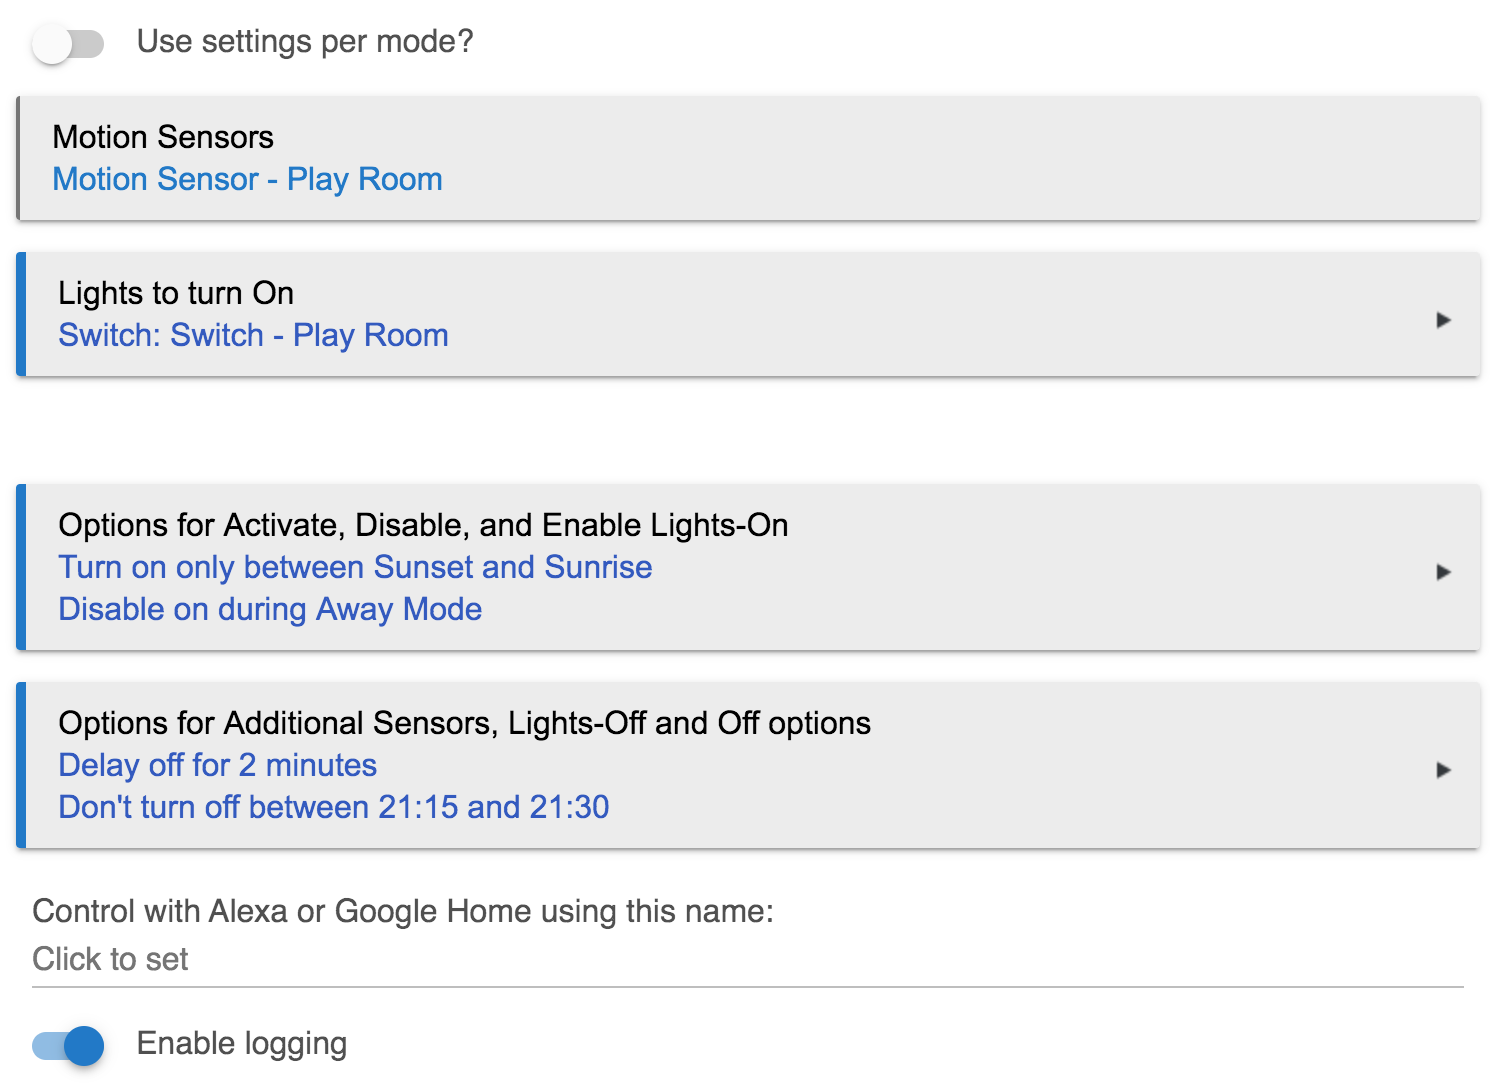Open 'Don't turn off between 21:15 and 21:30'
This screenshot has height=1084, width=1504.
[333, 807]
